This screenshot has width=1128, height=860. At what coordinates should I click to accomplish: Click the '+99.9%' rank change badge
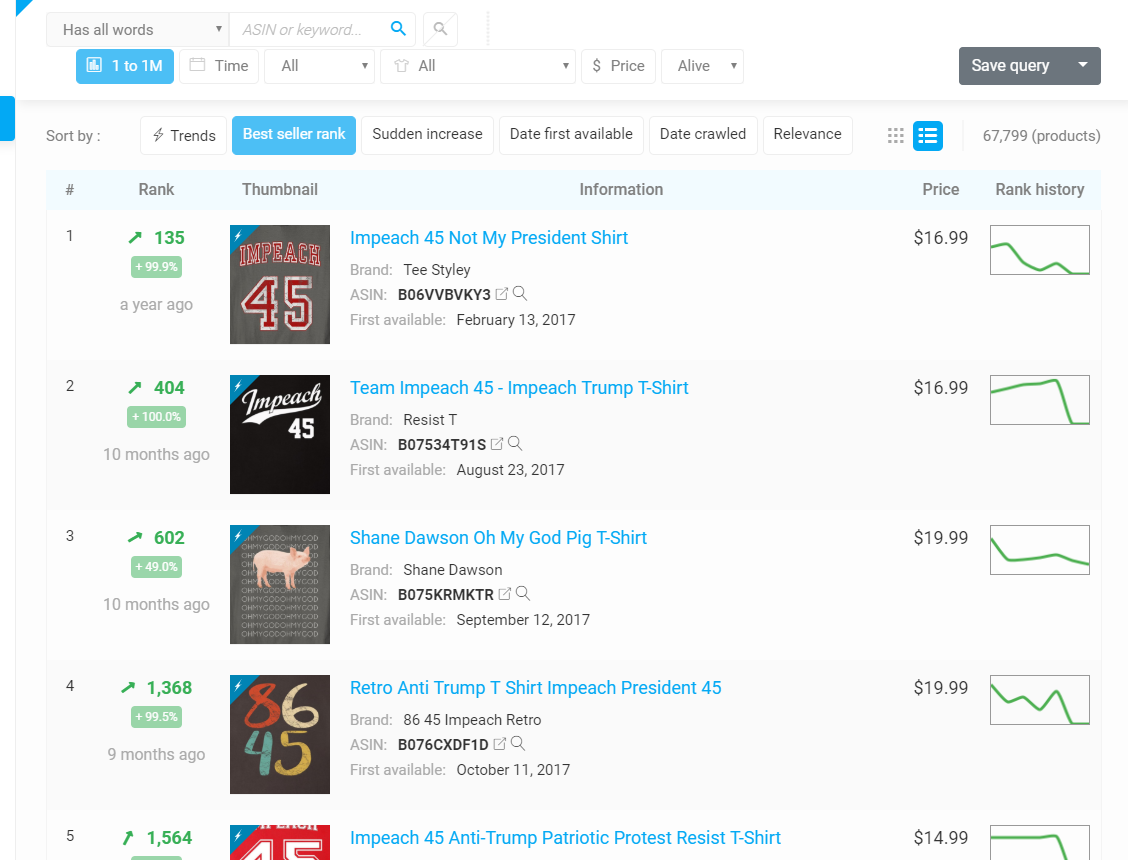[x=156, y=267]
